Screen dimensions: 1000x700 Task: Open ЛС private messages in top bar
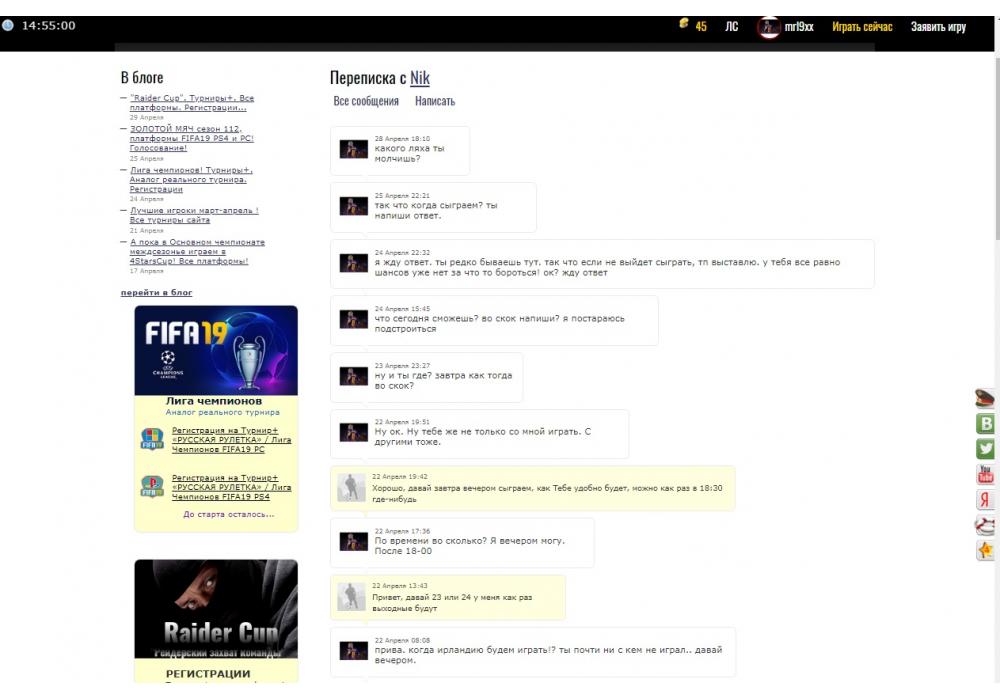coord(732,27)
